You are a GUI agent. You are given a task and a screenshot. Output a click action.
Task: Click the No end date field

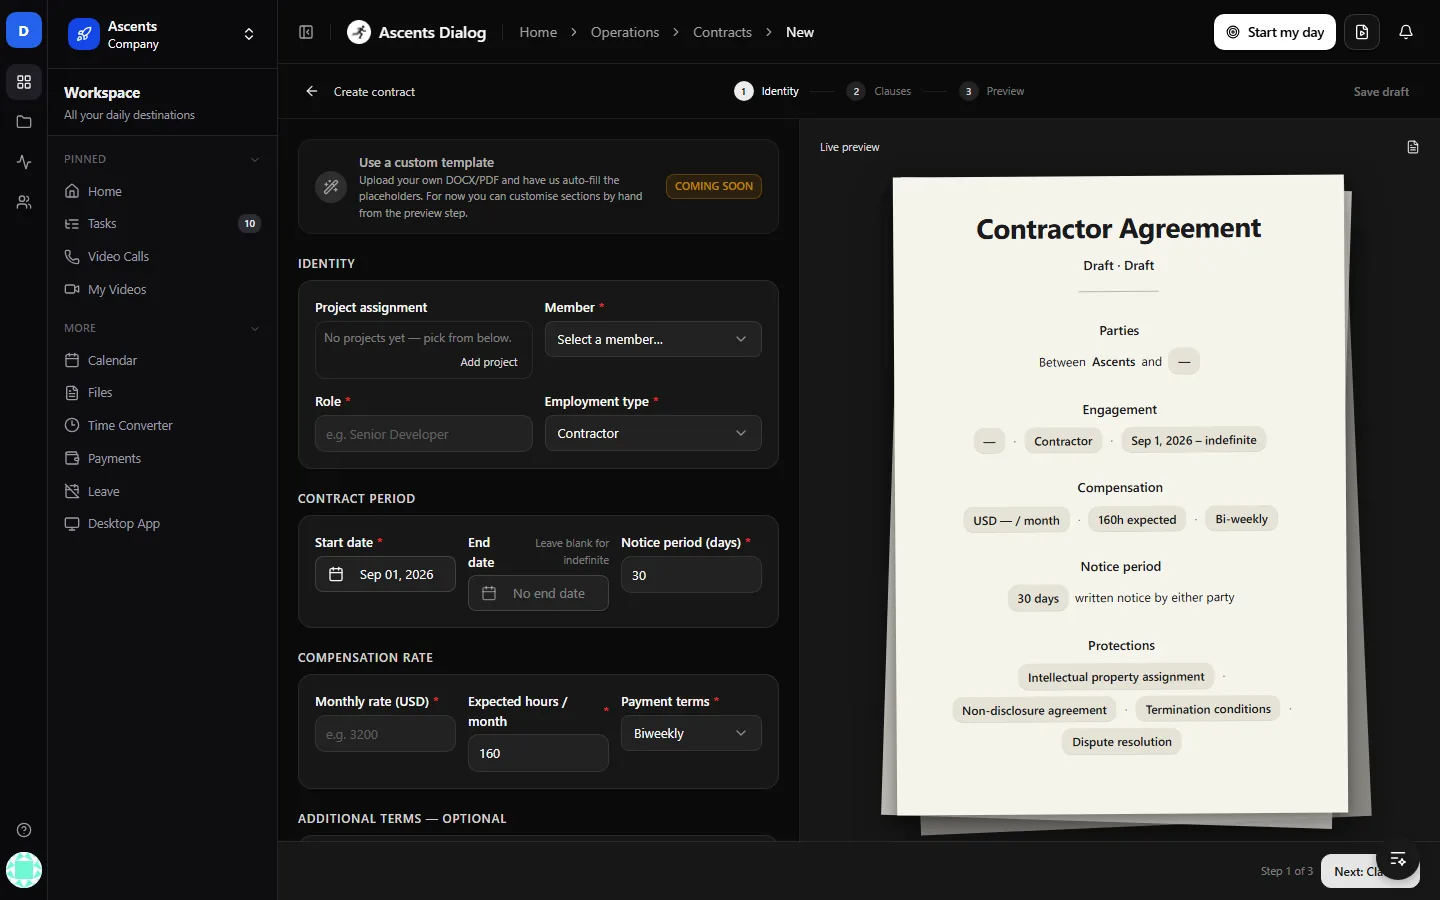pos(538,593)
